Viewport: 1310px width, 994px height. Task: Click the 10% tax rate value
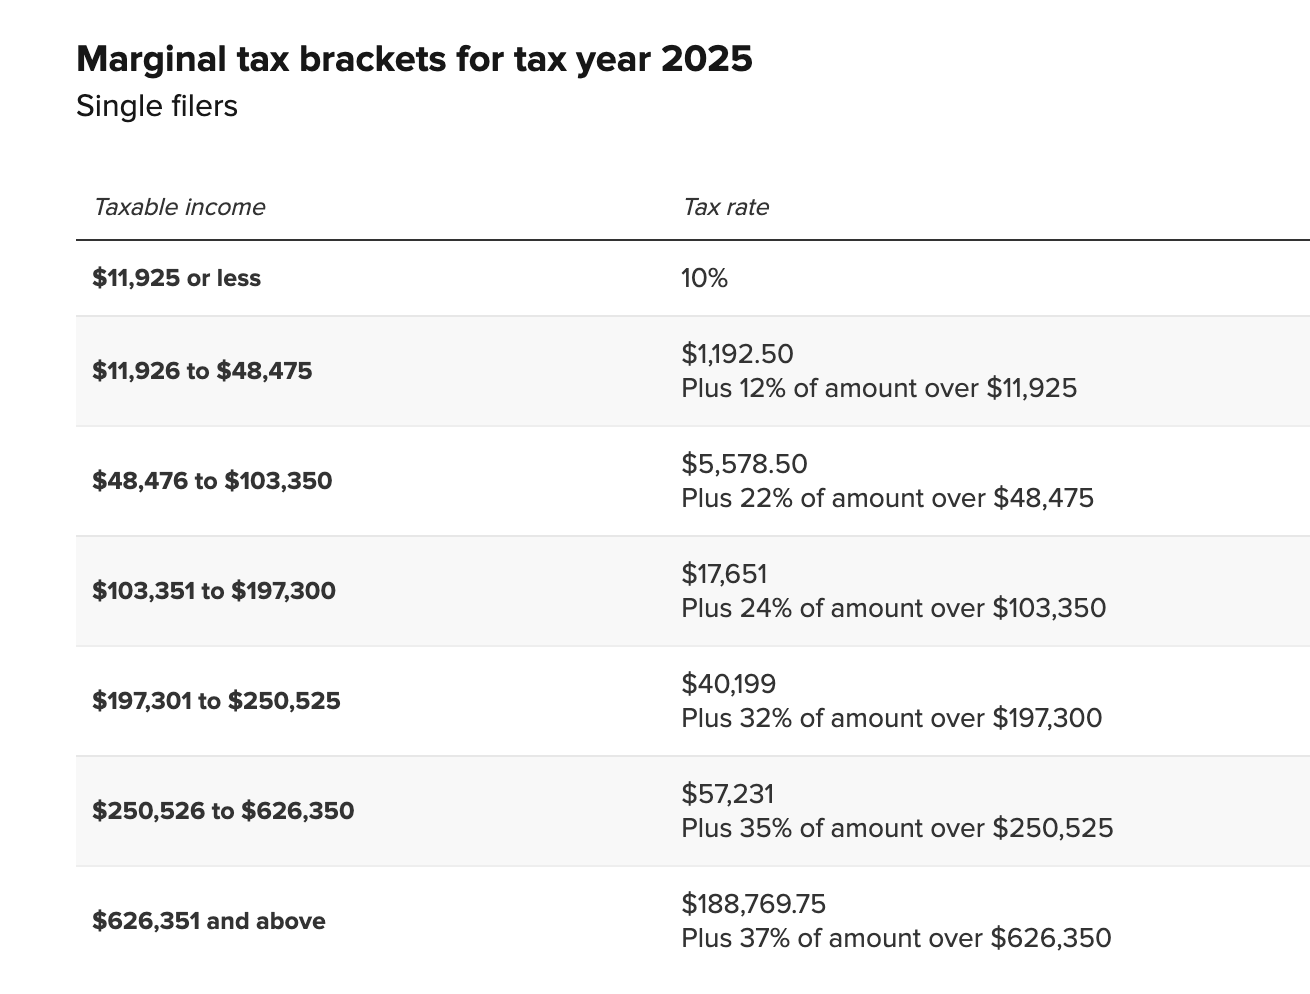tap(704, 278)
